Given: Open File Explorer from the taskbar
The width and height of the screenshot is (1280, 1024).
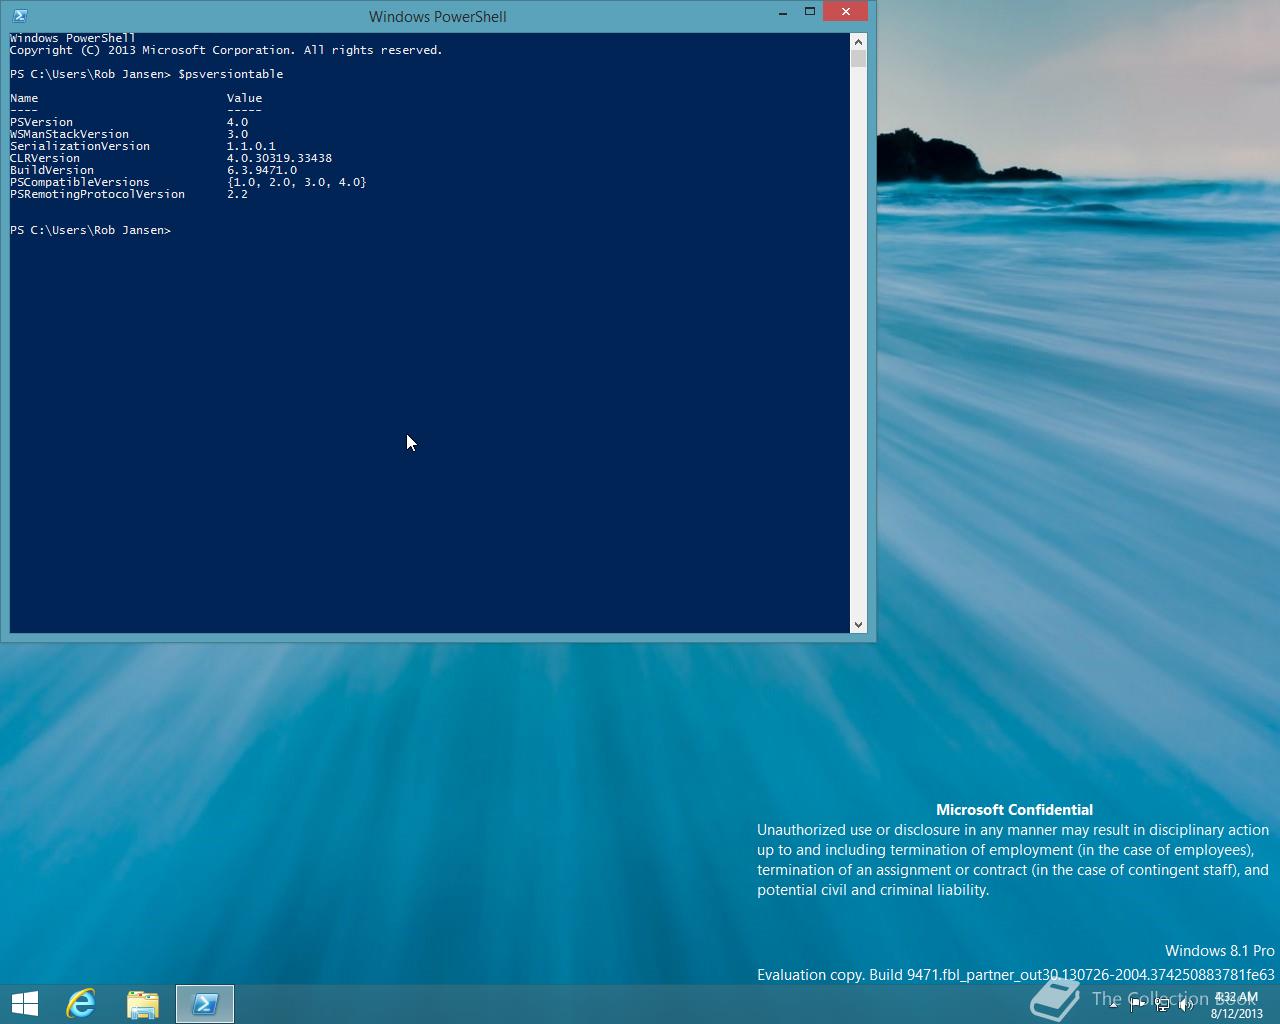Looking at the screenshot, I should 143,1004.
